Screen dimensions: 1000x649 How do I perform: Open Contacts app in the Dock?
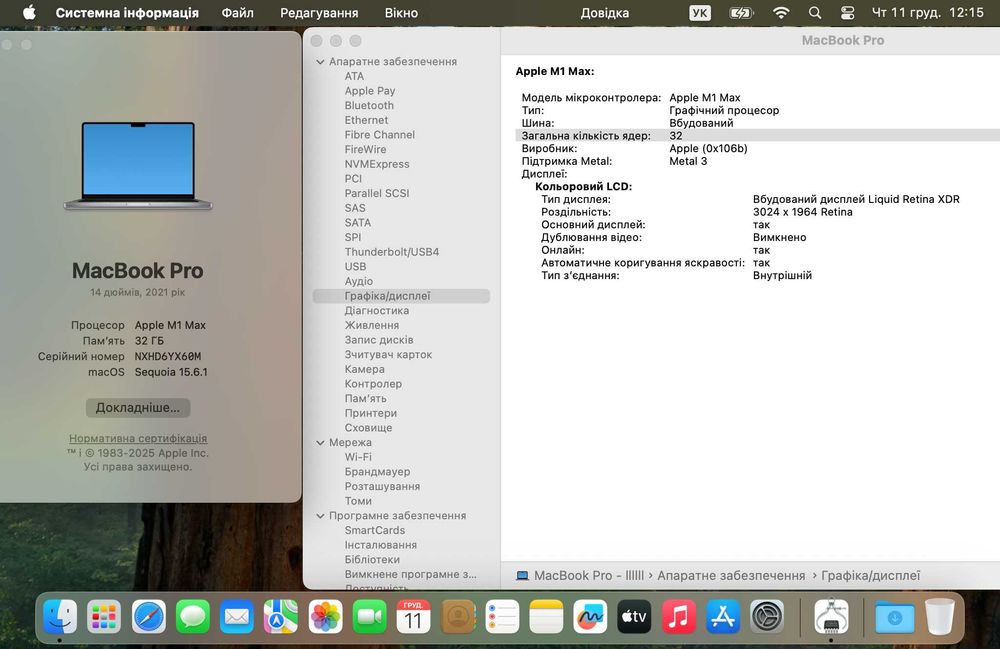458,616
